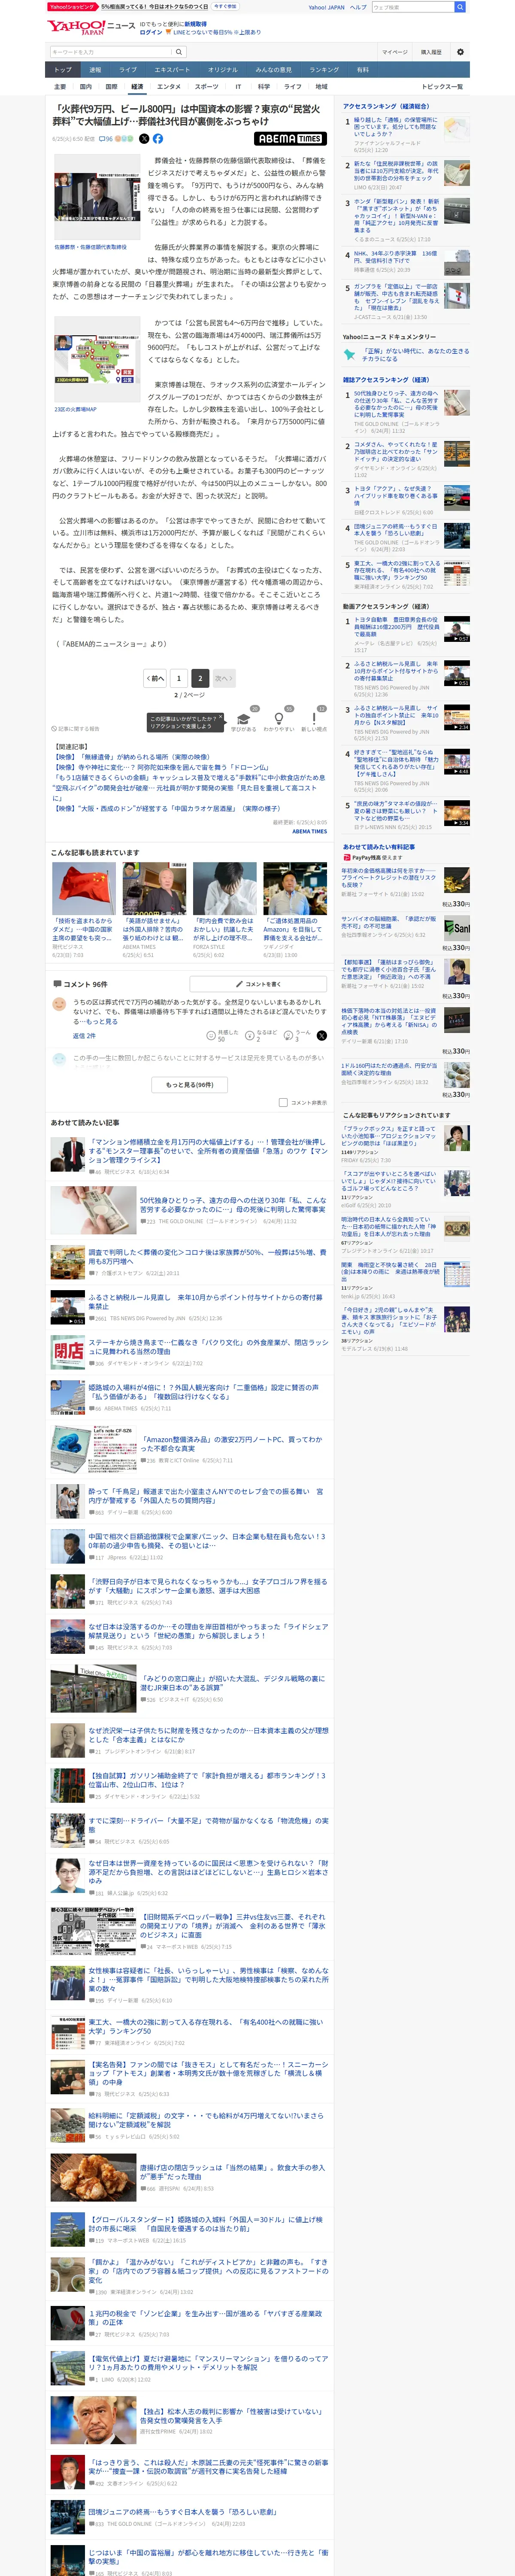
Task: Open the 「正解」がない時代に documentary link
Action: [x=416, y=354]
